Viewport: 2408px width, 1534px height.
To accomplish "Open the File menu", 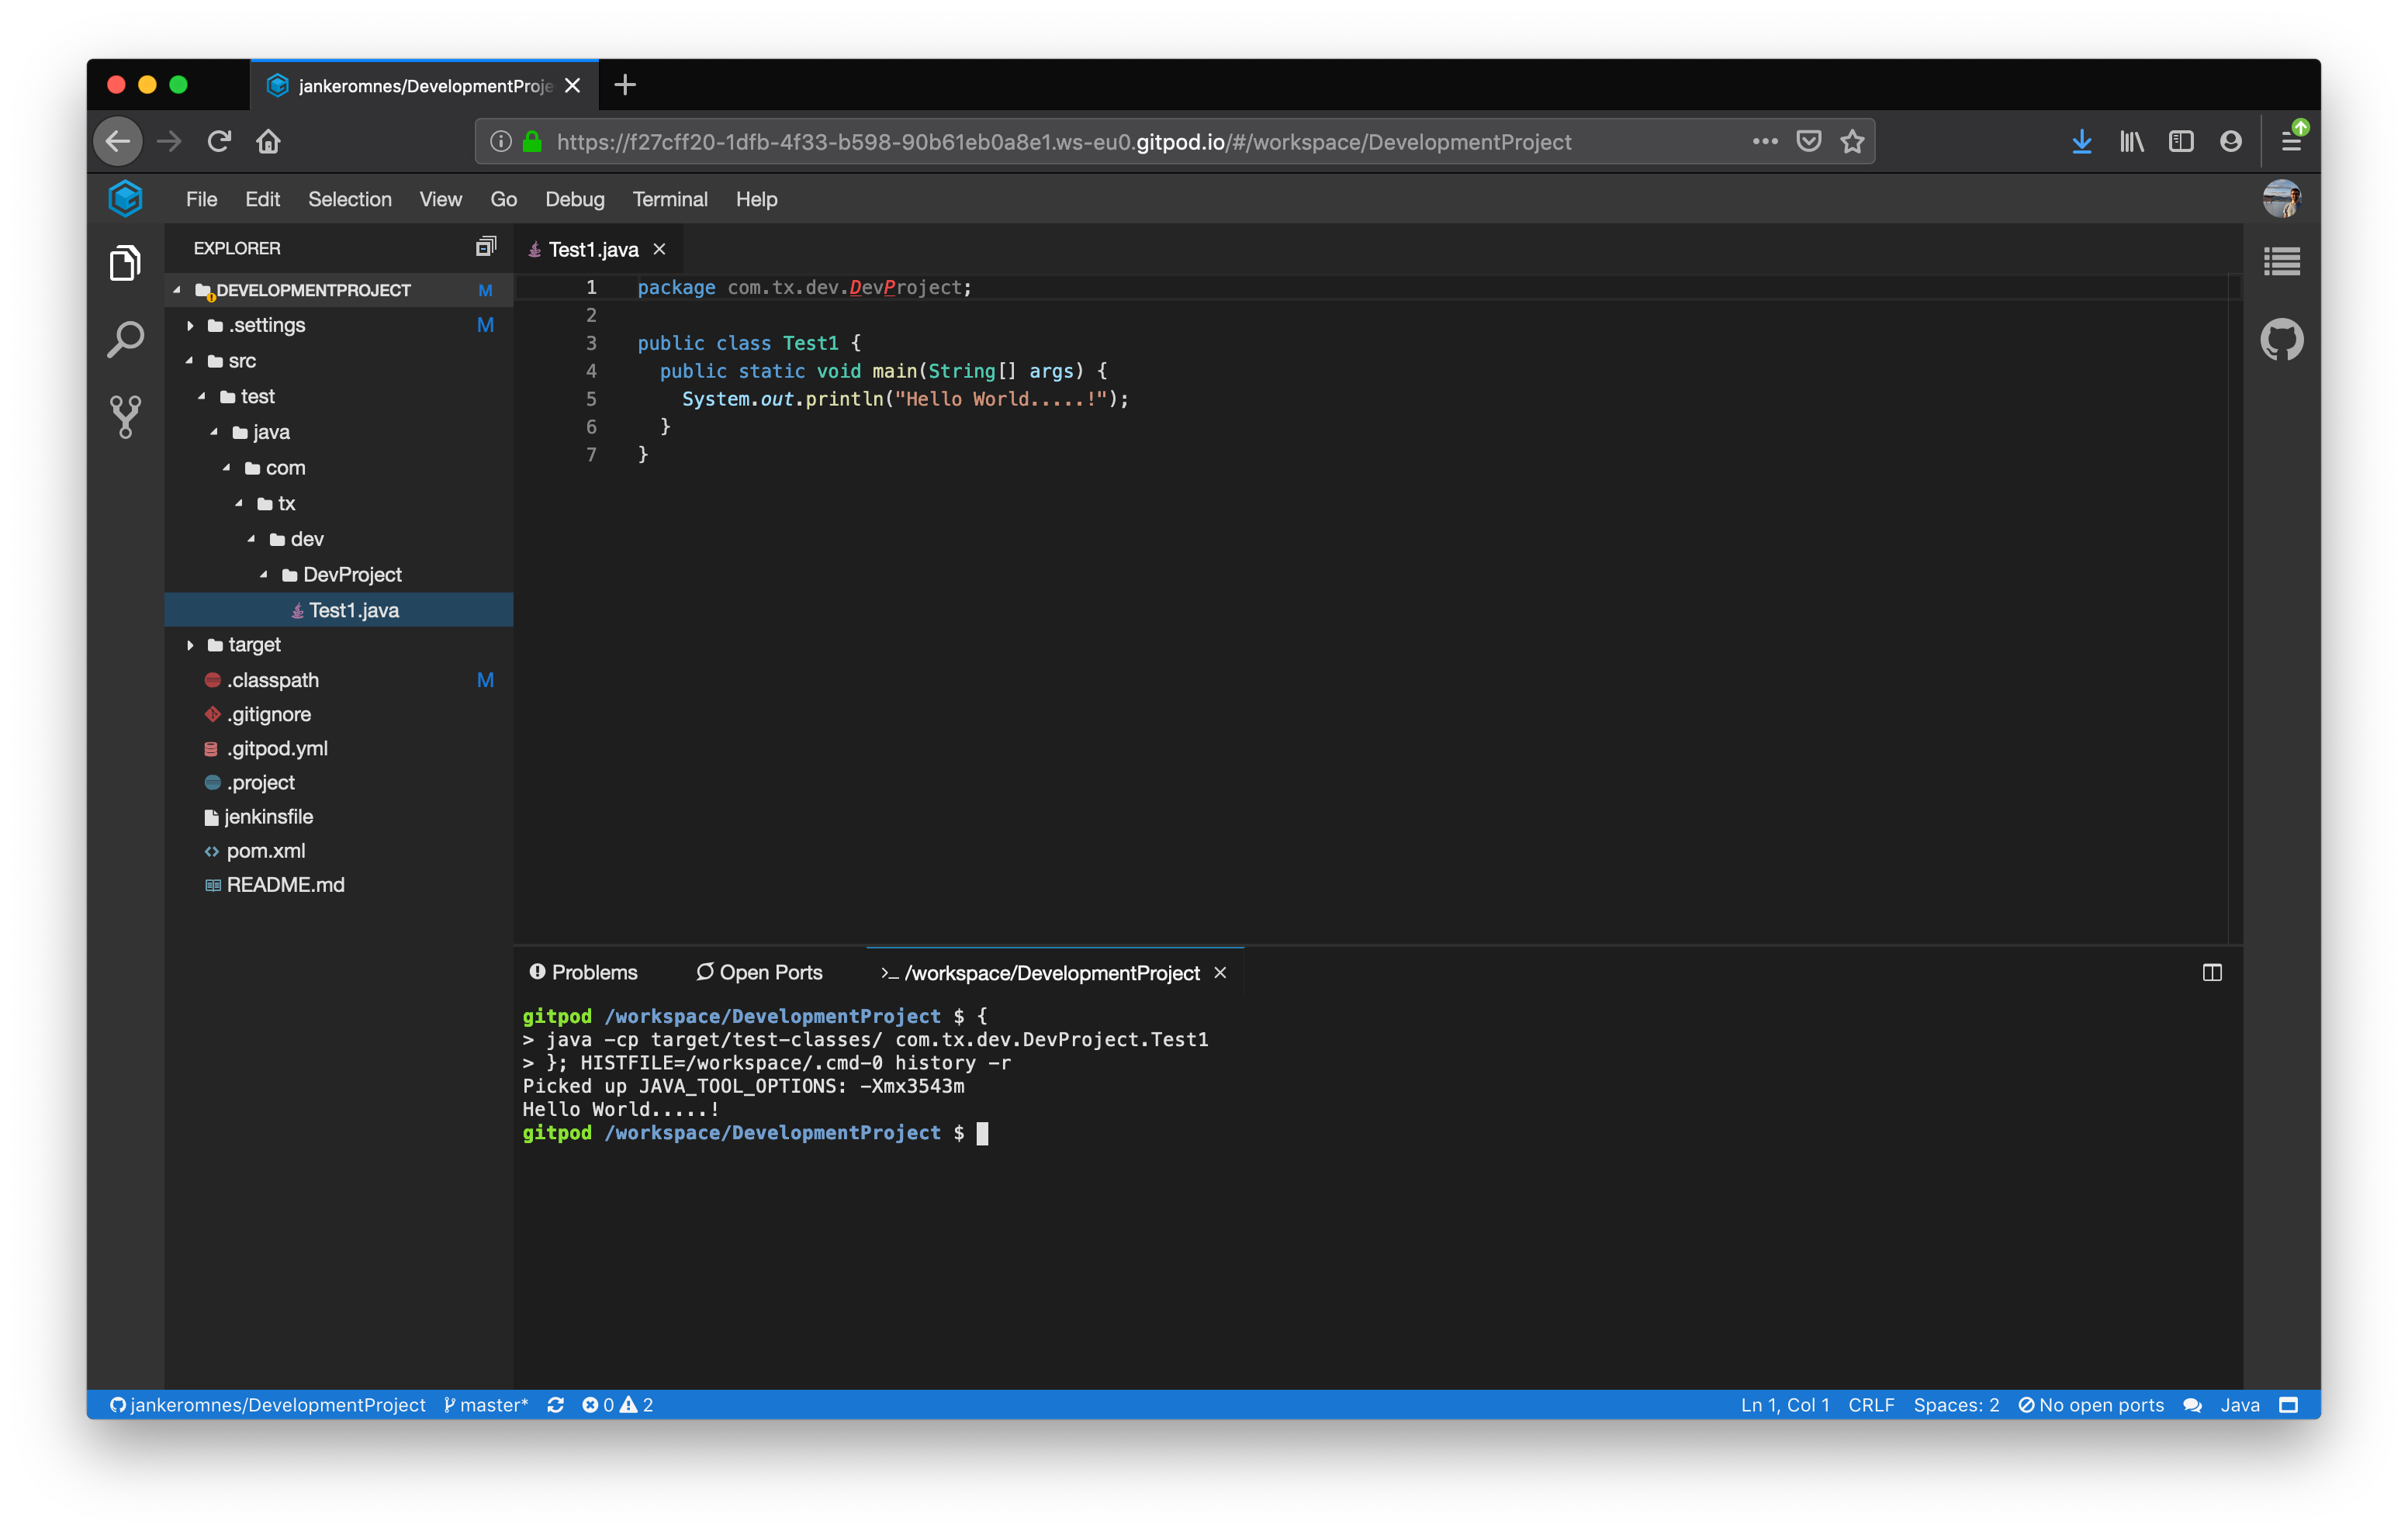I will (x=201, y=199).
